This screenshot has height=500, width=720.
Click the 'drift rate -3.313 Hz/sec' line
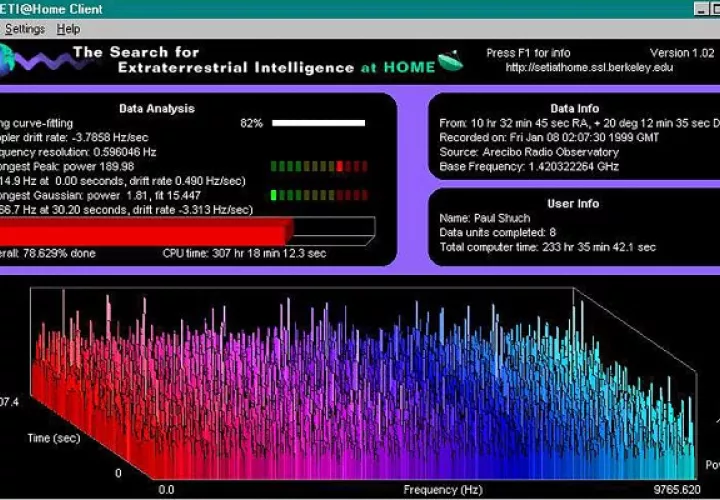(x=126, y=210)
